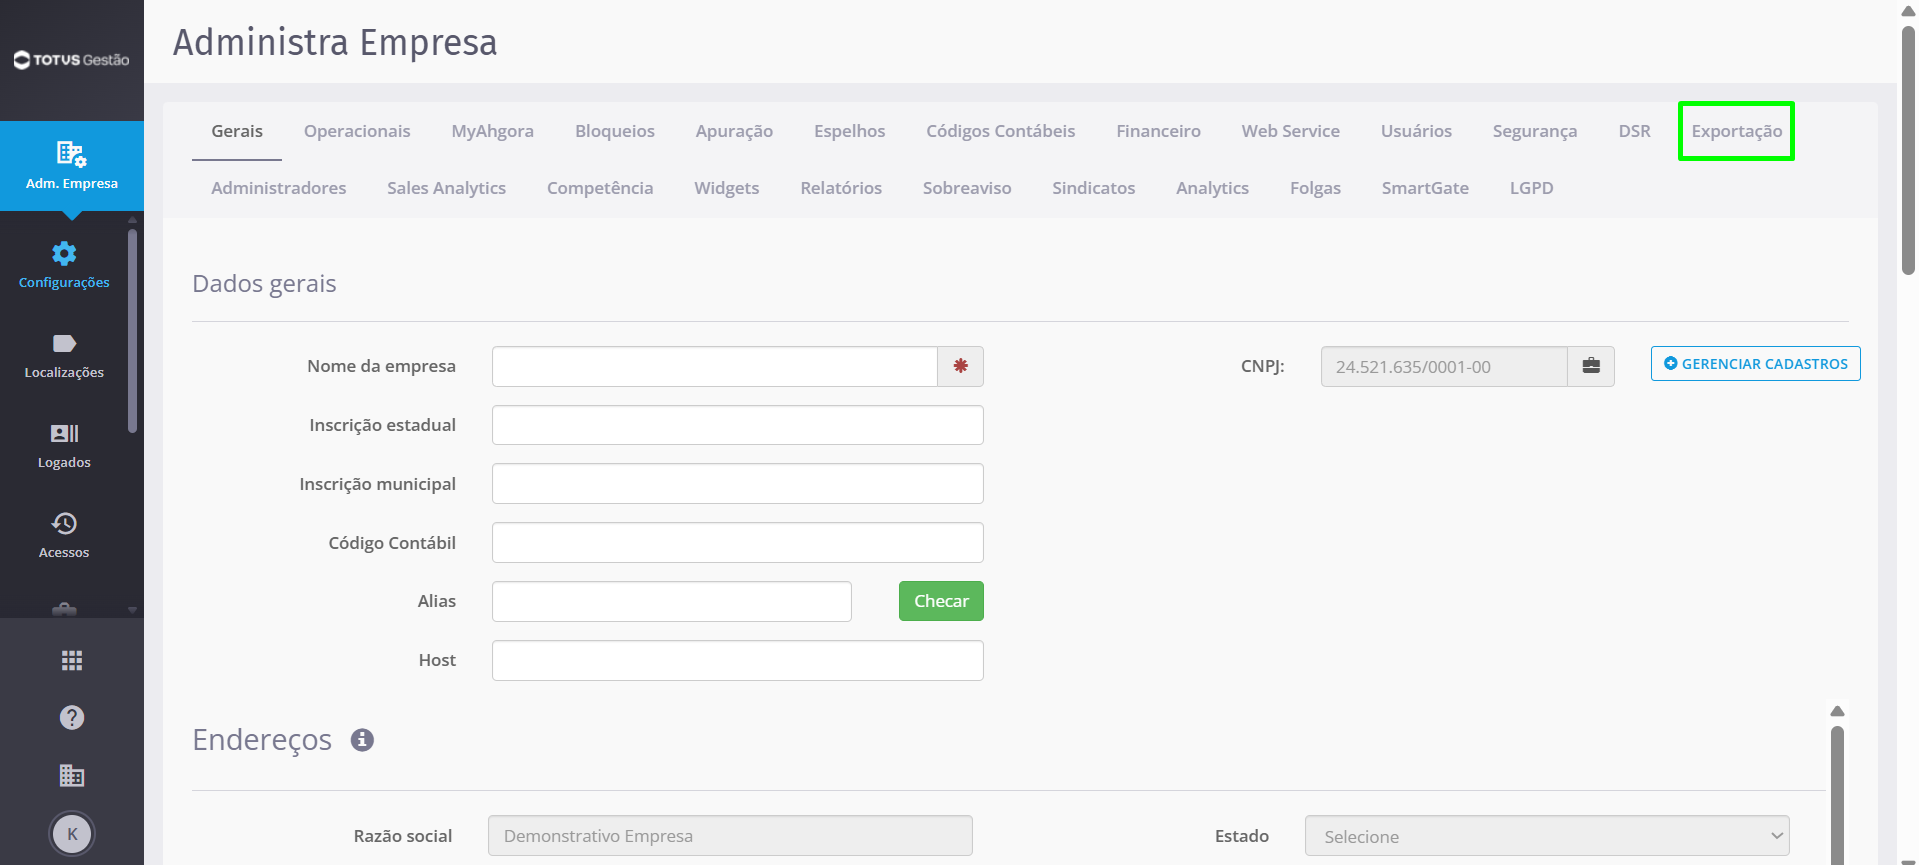
Task: Select the Apuração tab
Action: (x=734, y=131)
